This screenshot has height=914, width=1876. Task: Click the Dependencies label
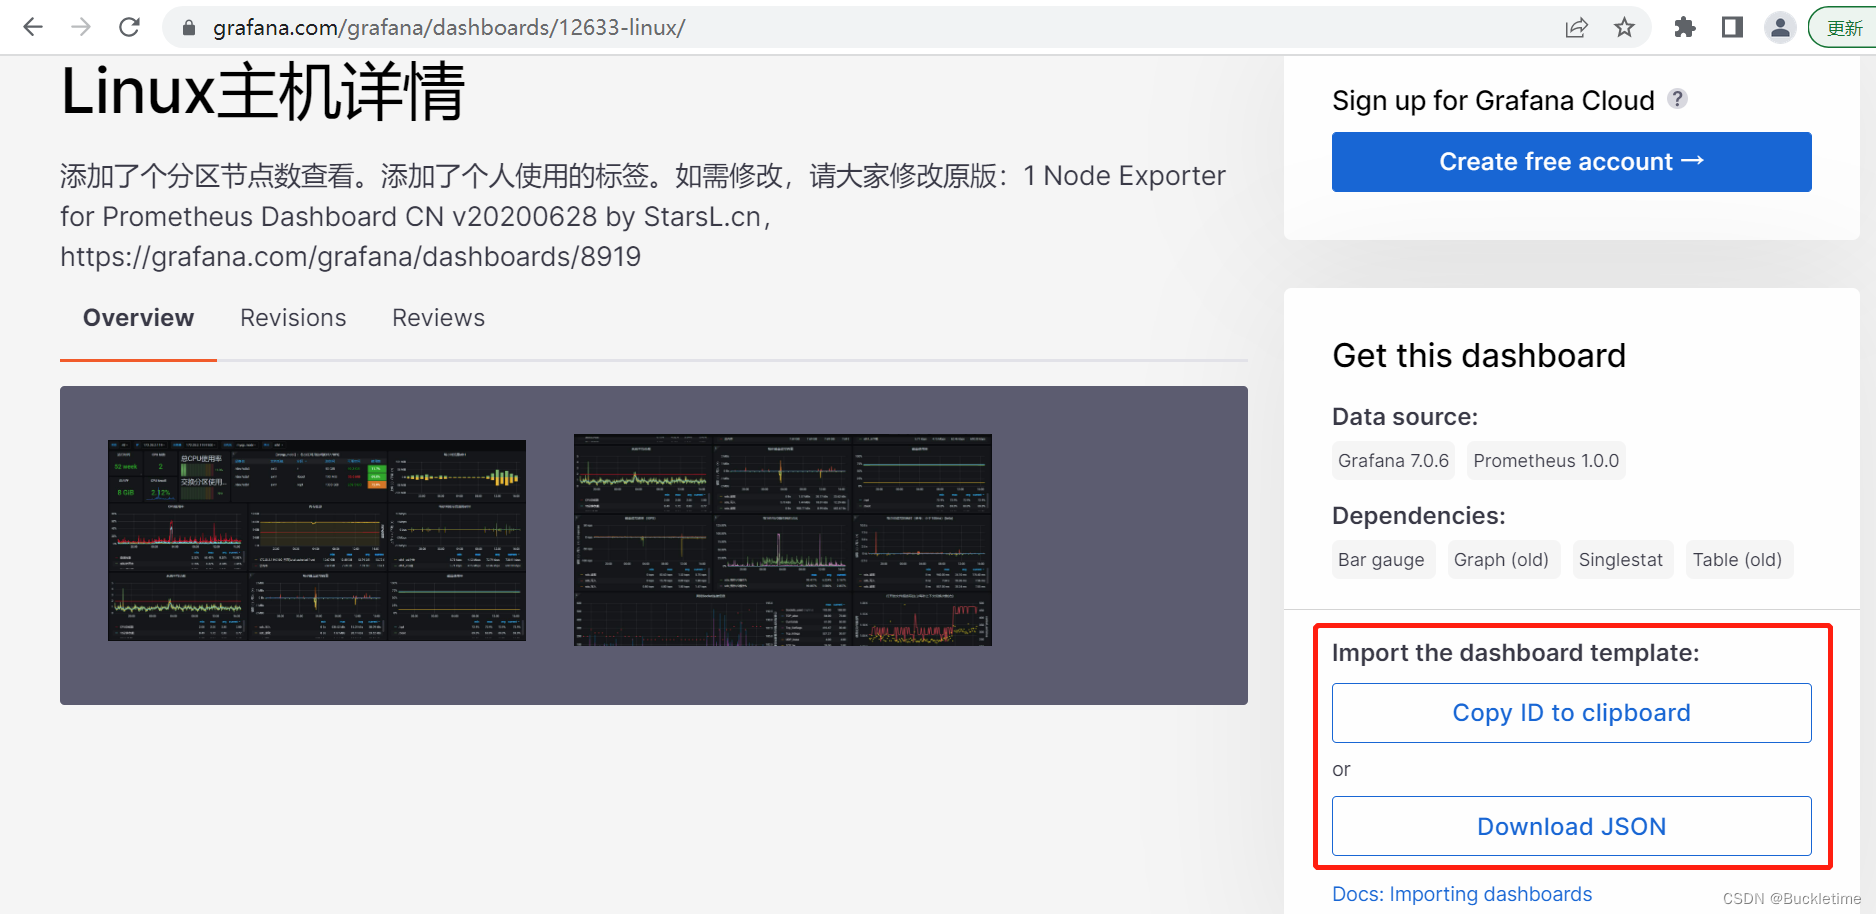(x=1419, y=516)
